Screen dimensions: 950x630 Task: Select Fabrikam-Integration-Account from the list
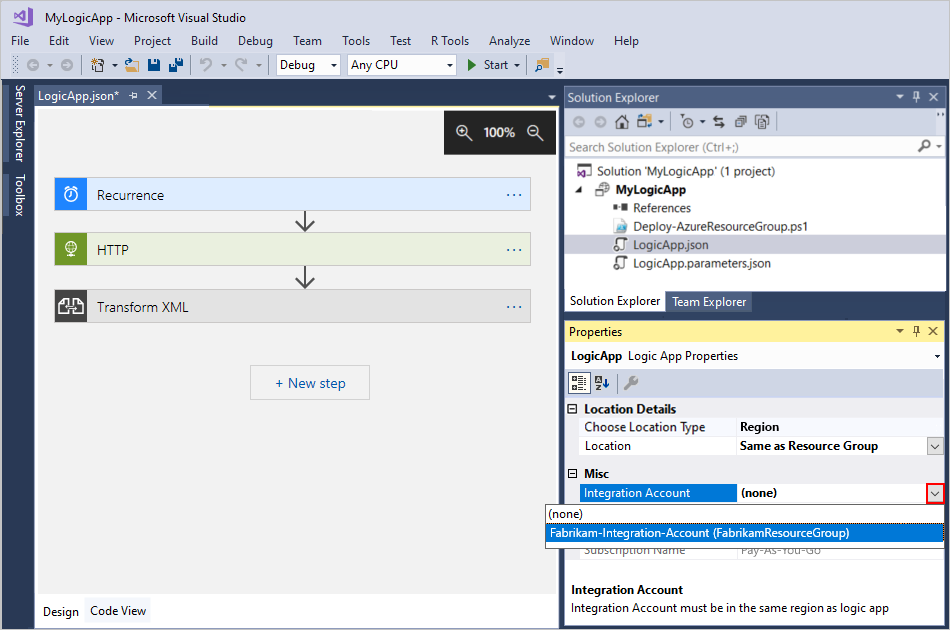click(701, 534)
